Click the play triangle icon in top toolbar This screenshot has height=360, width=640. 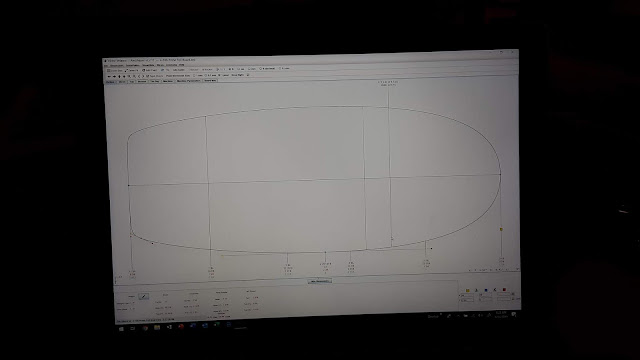pyautogui.click(x=218, y=69)
